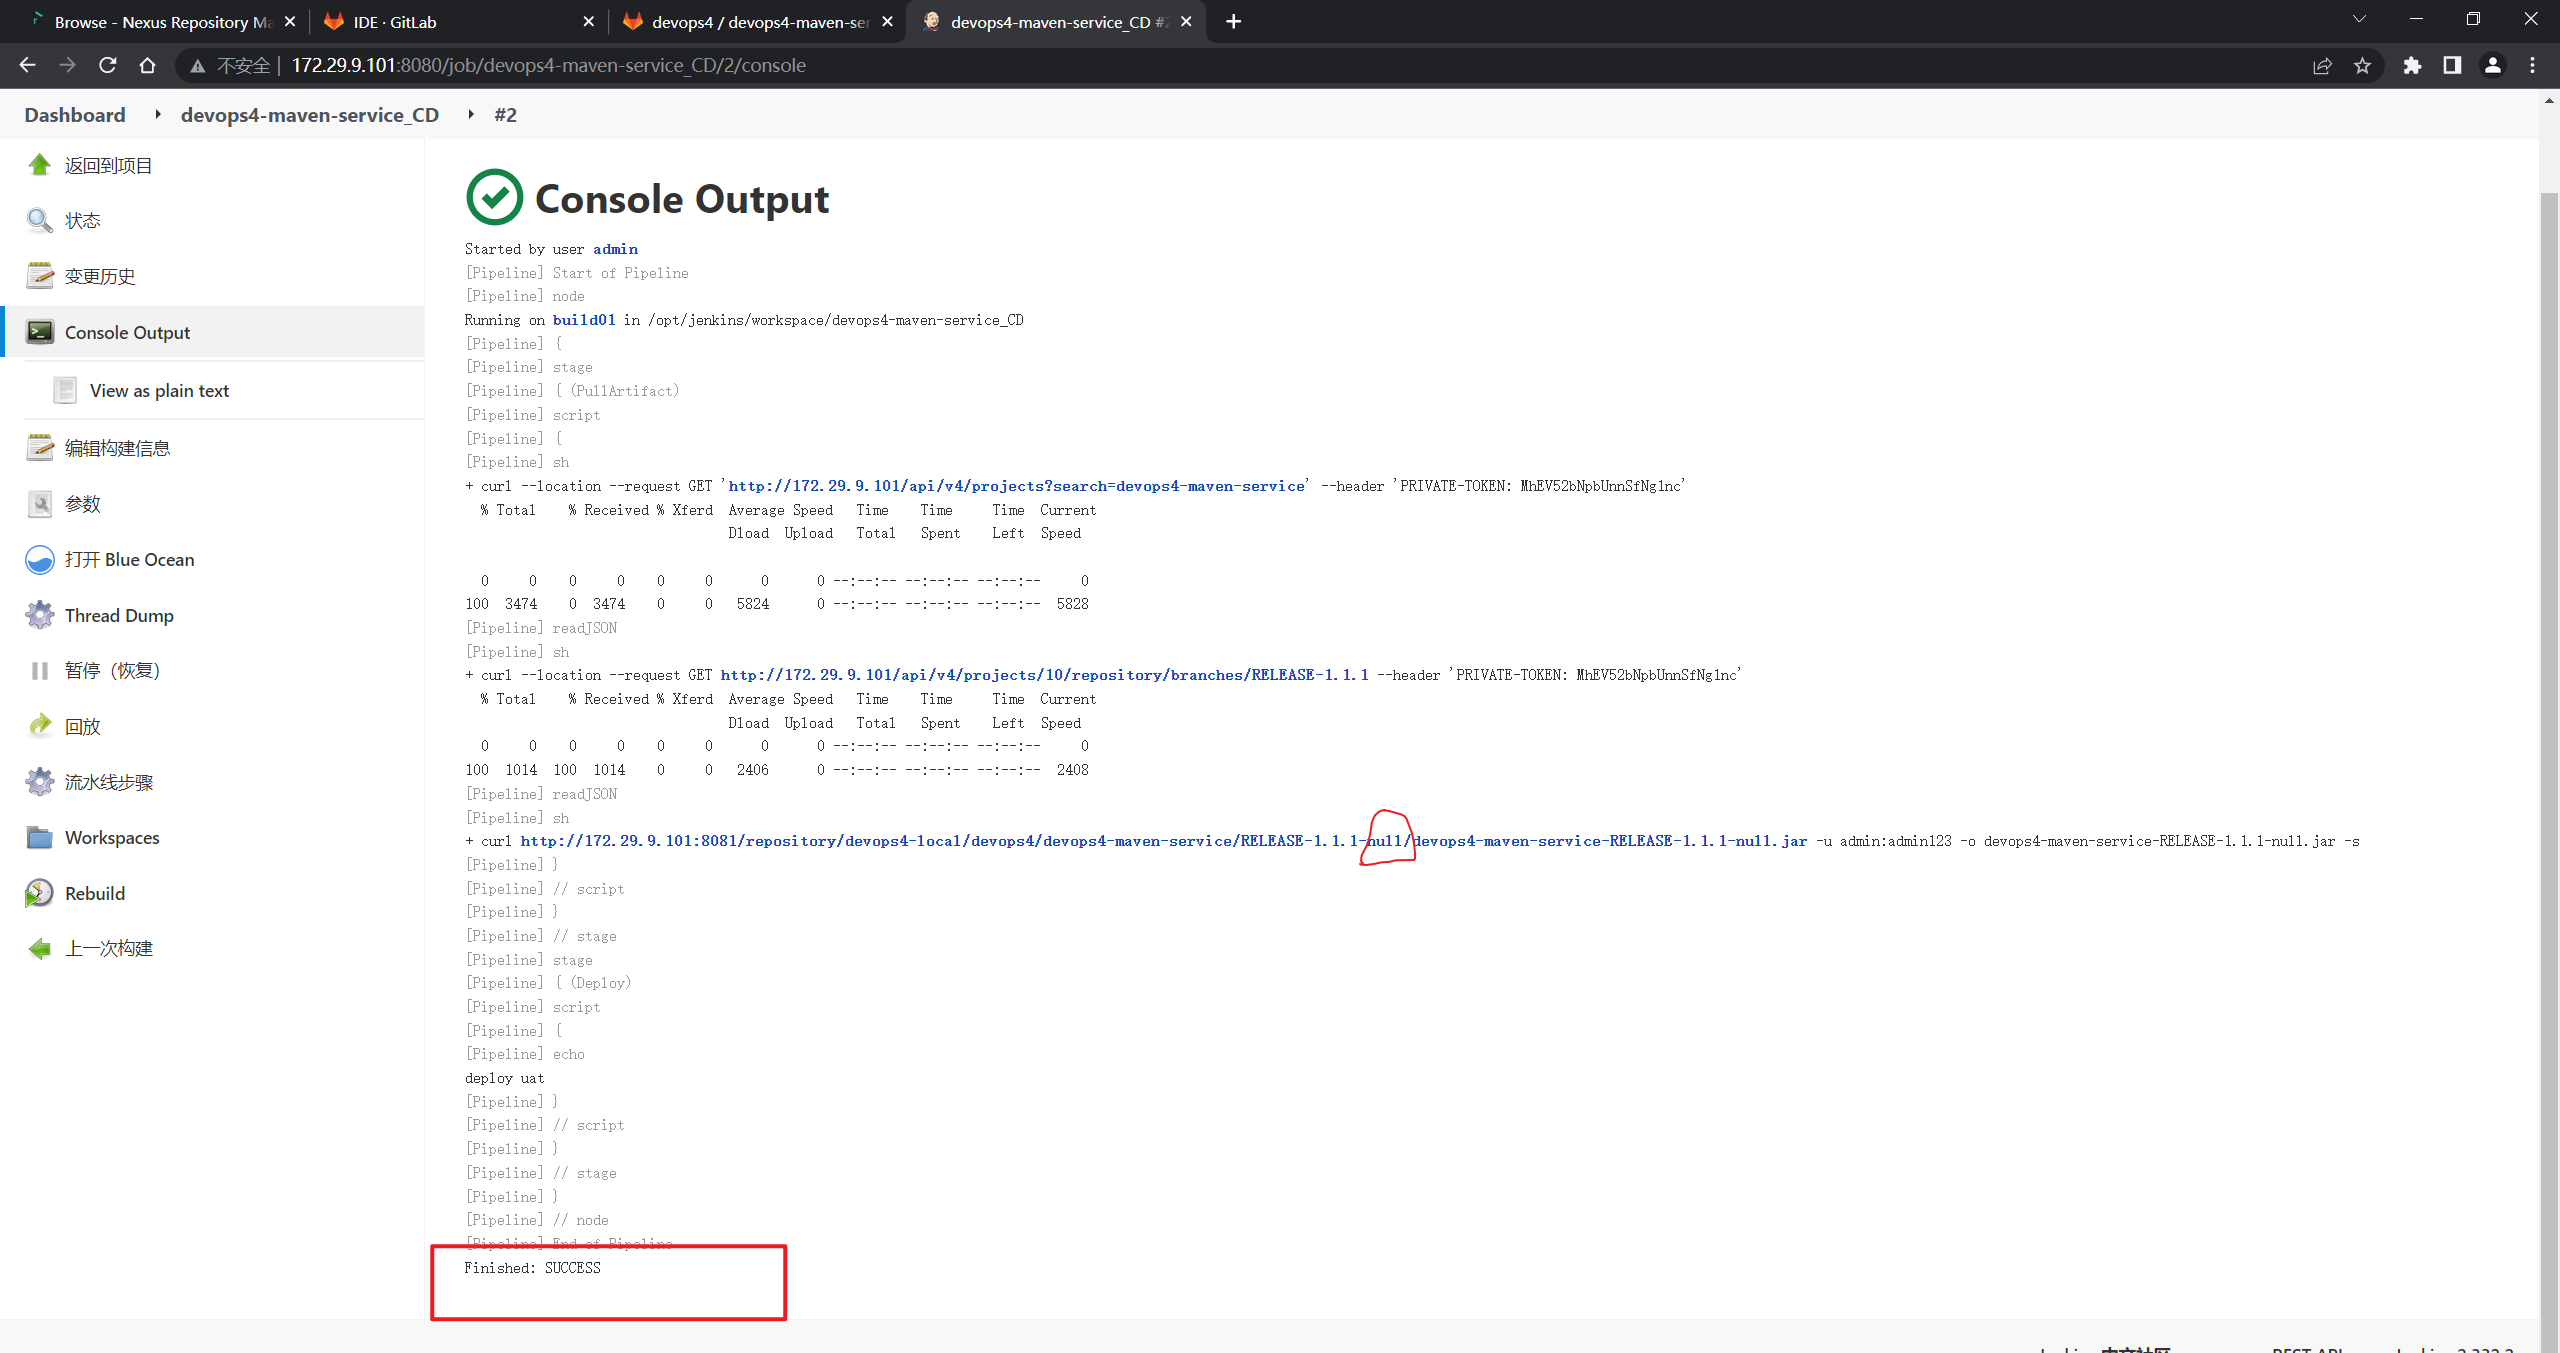Toggle the browser side panel

click(x=2452, y=66)
